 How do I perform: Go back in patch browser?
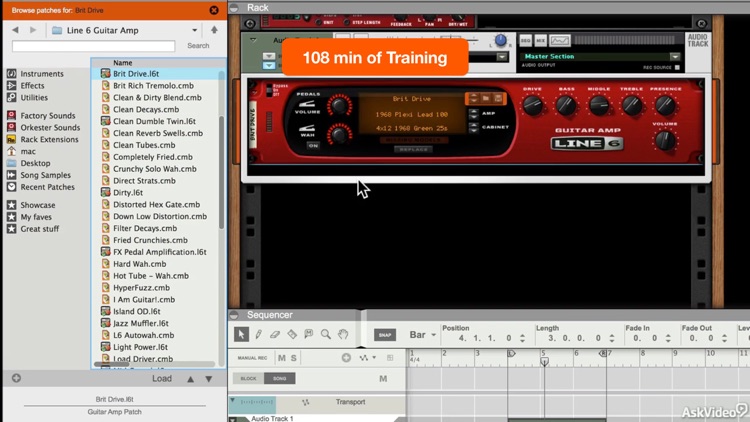point(15,30)
